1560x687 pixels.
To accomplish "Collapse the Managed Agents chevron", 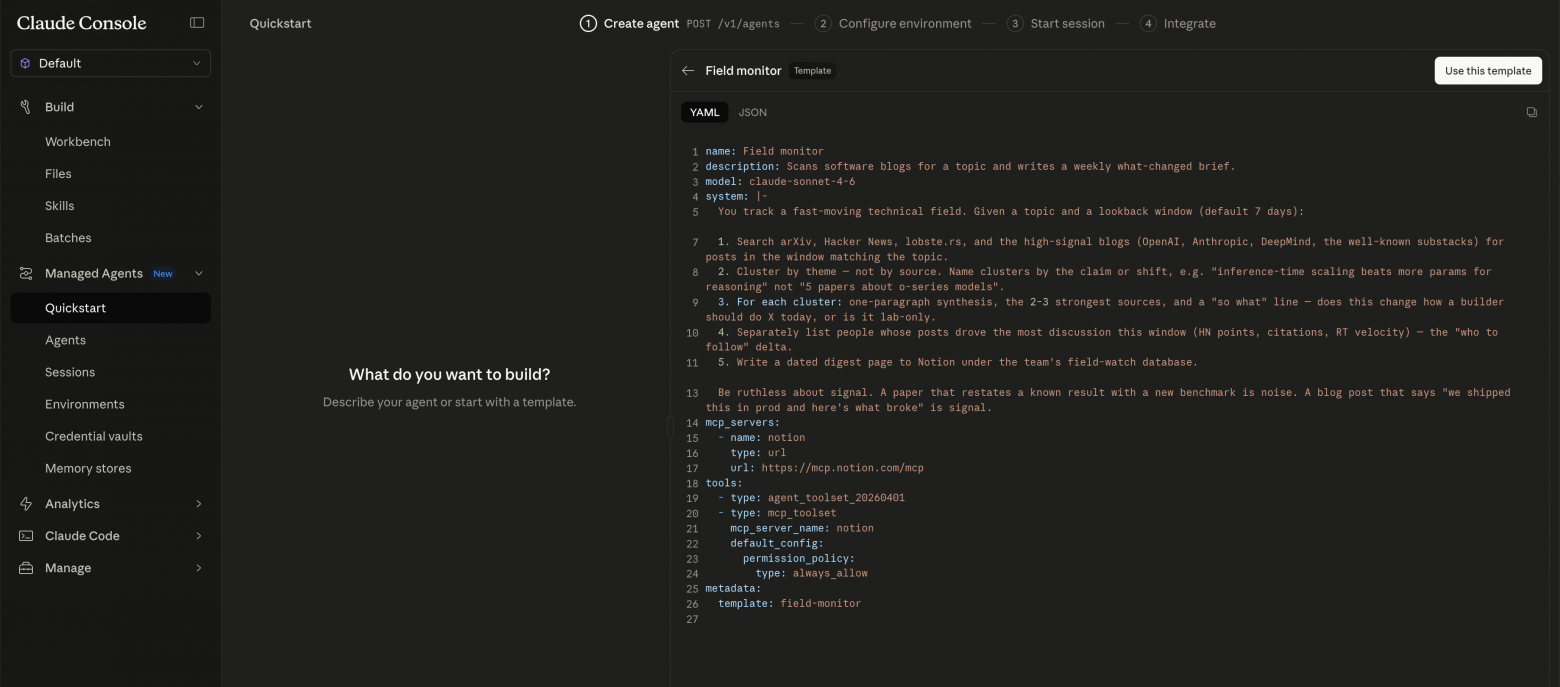I will coord(198,273).
